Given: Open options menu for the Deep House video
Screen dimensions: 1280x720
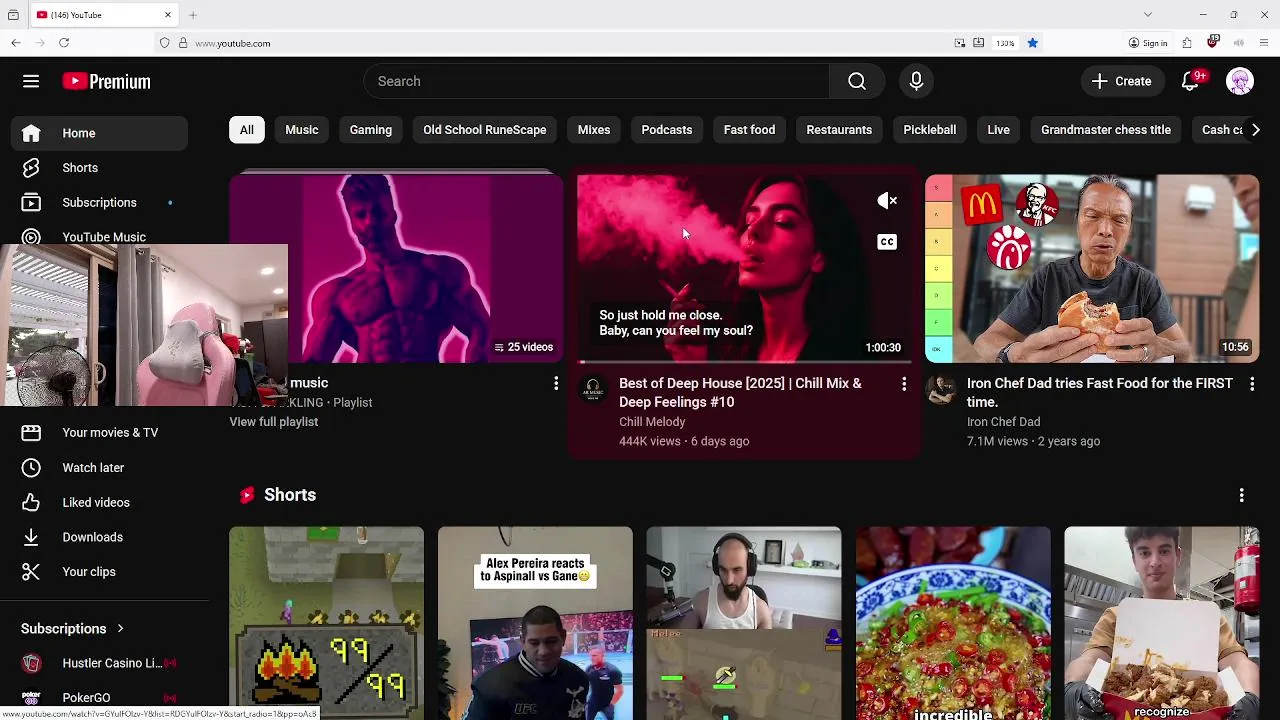Looking at the screenshot, I should click(x=904, y=384).
